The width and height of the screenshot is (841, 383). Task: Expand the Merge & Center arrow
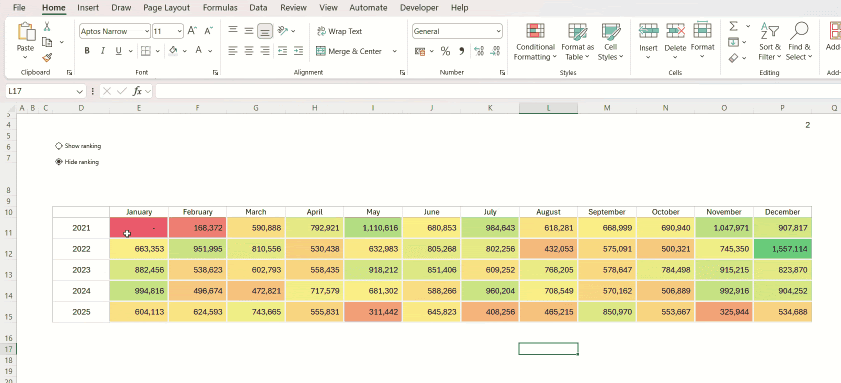395,51
